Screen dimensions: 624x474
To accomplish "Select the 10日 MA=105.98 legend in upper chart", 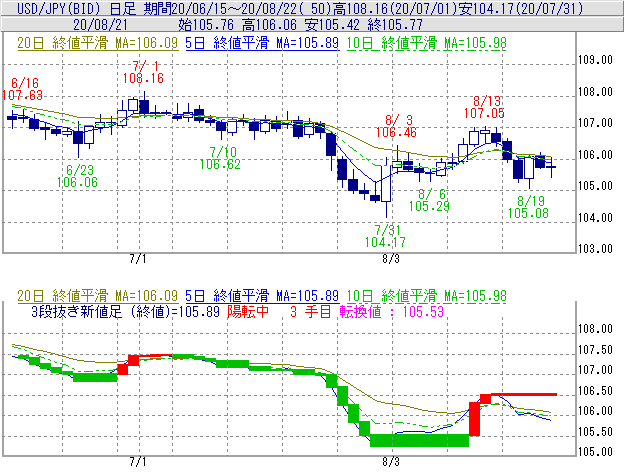I will [x=426, y=43].
